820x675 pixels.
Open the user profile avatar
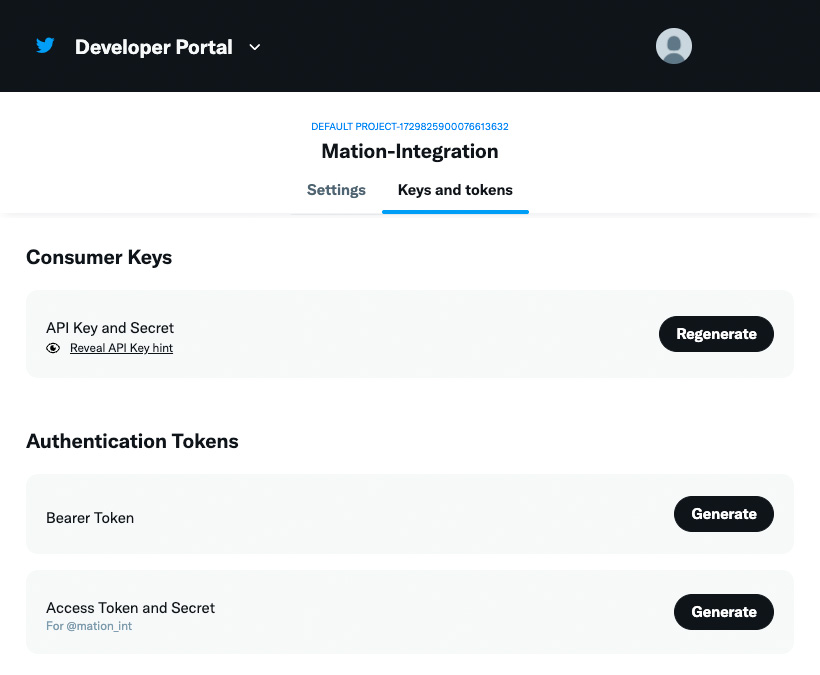(x=674, y=46)
